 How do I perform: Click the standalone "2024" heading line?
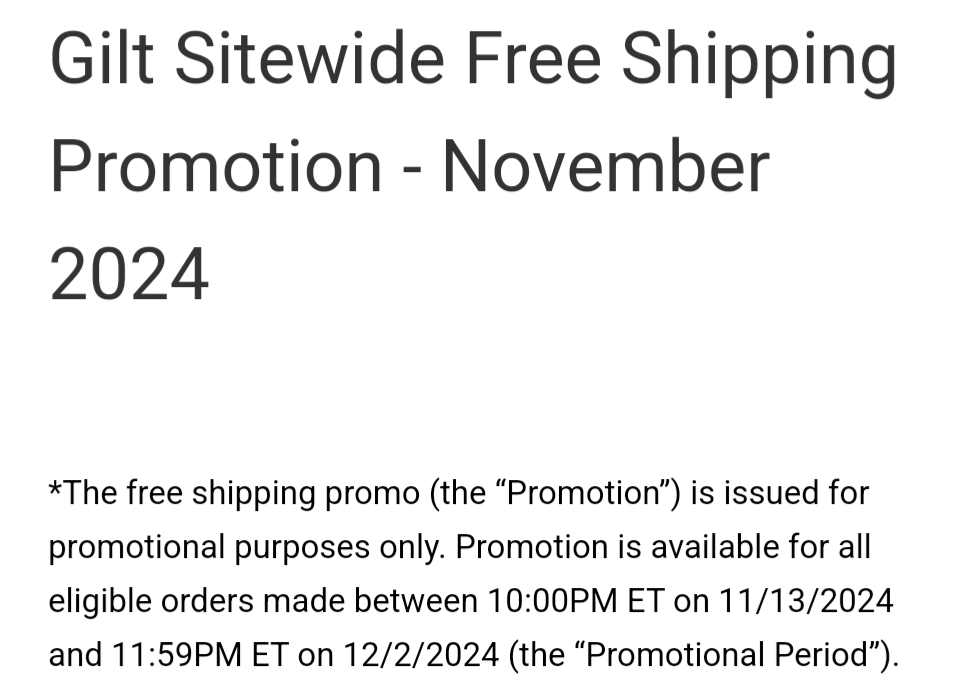point(129,274)
